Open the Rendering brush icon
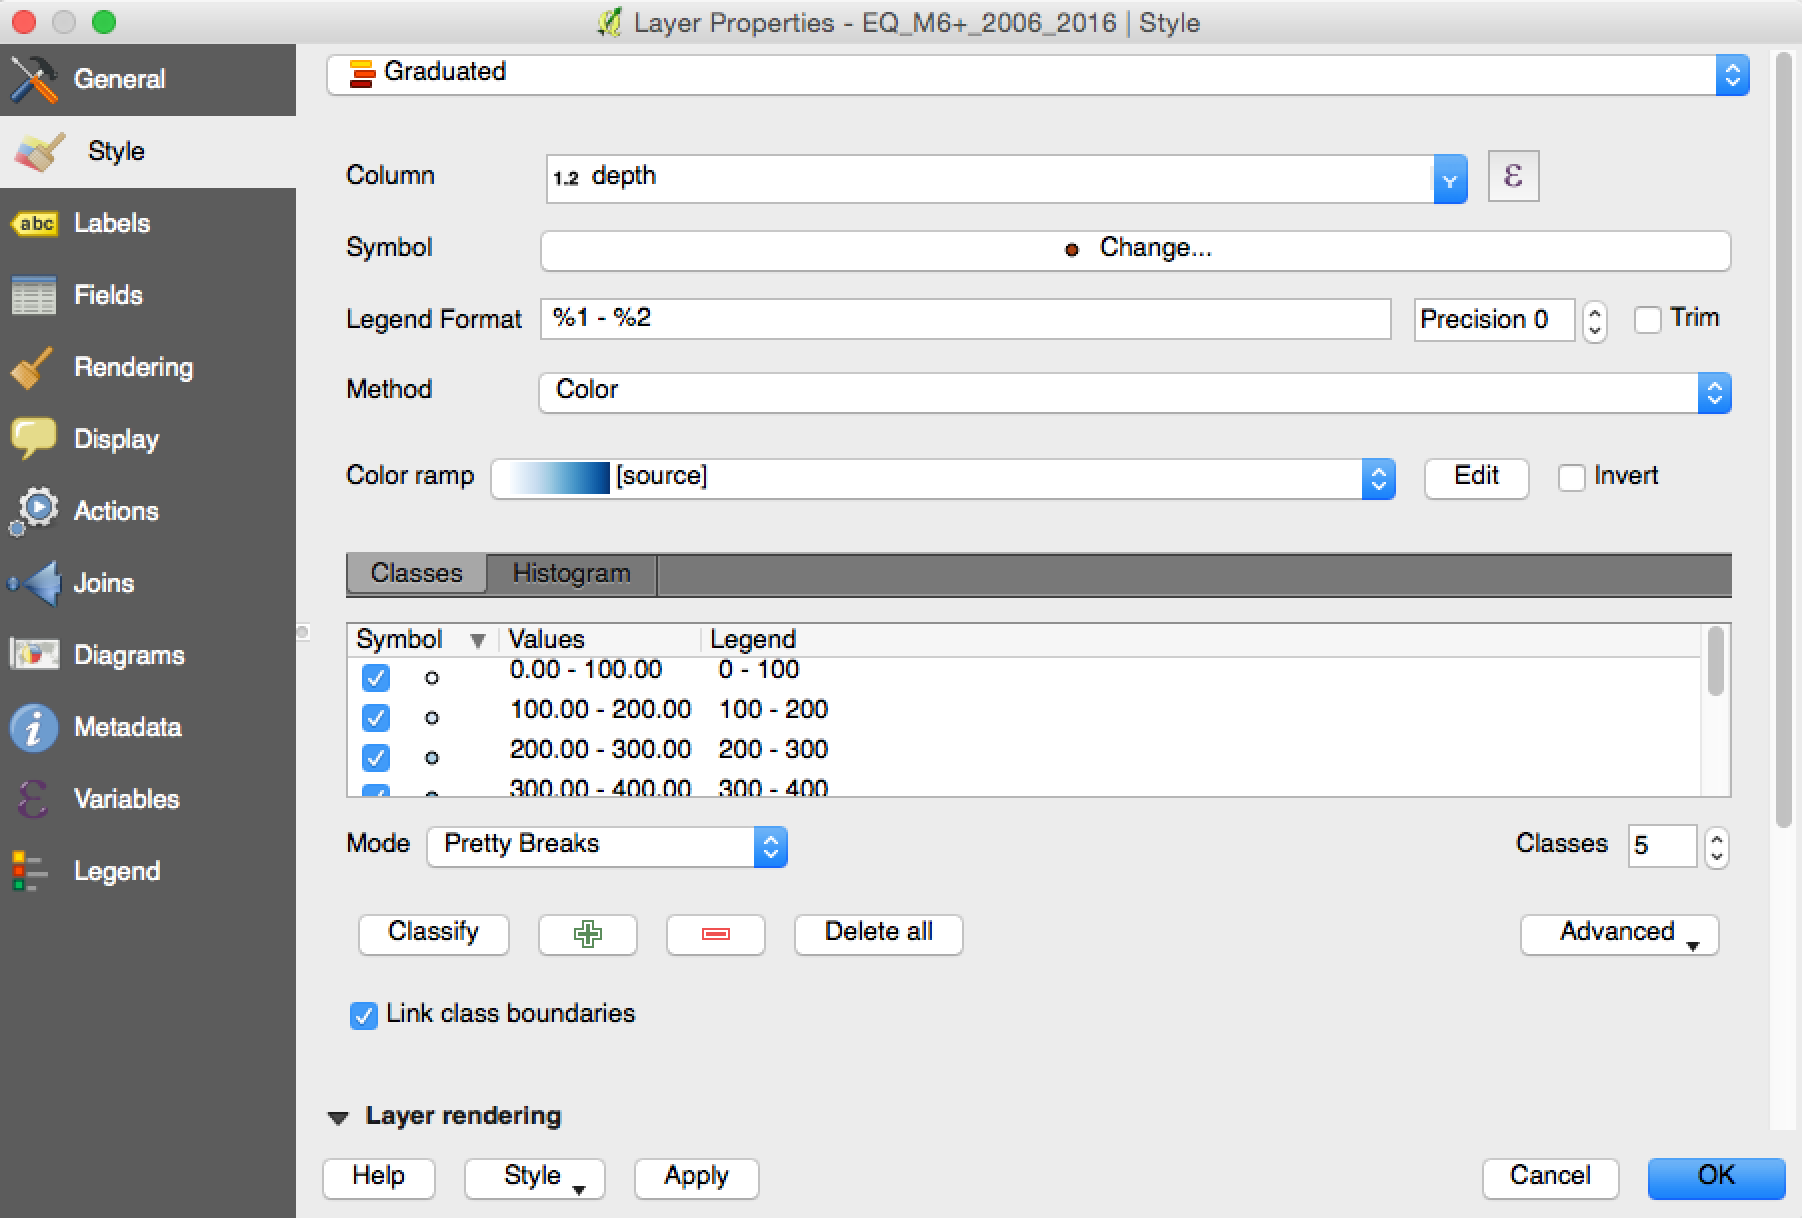This screenshot has height=1218, width=1802. point(34,367)
